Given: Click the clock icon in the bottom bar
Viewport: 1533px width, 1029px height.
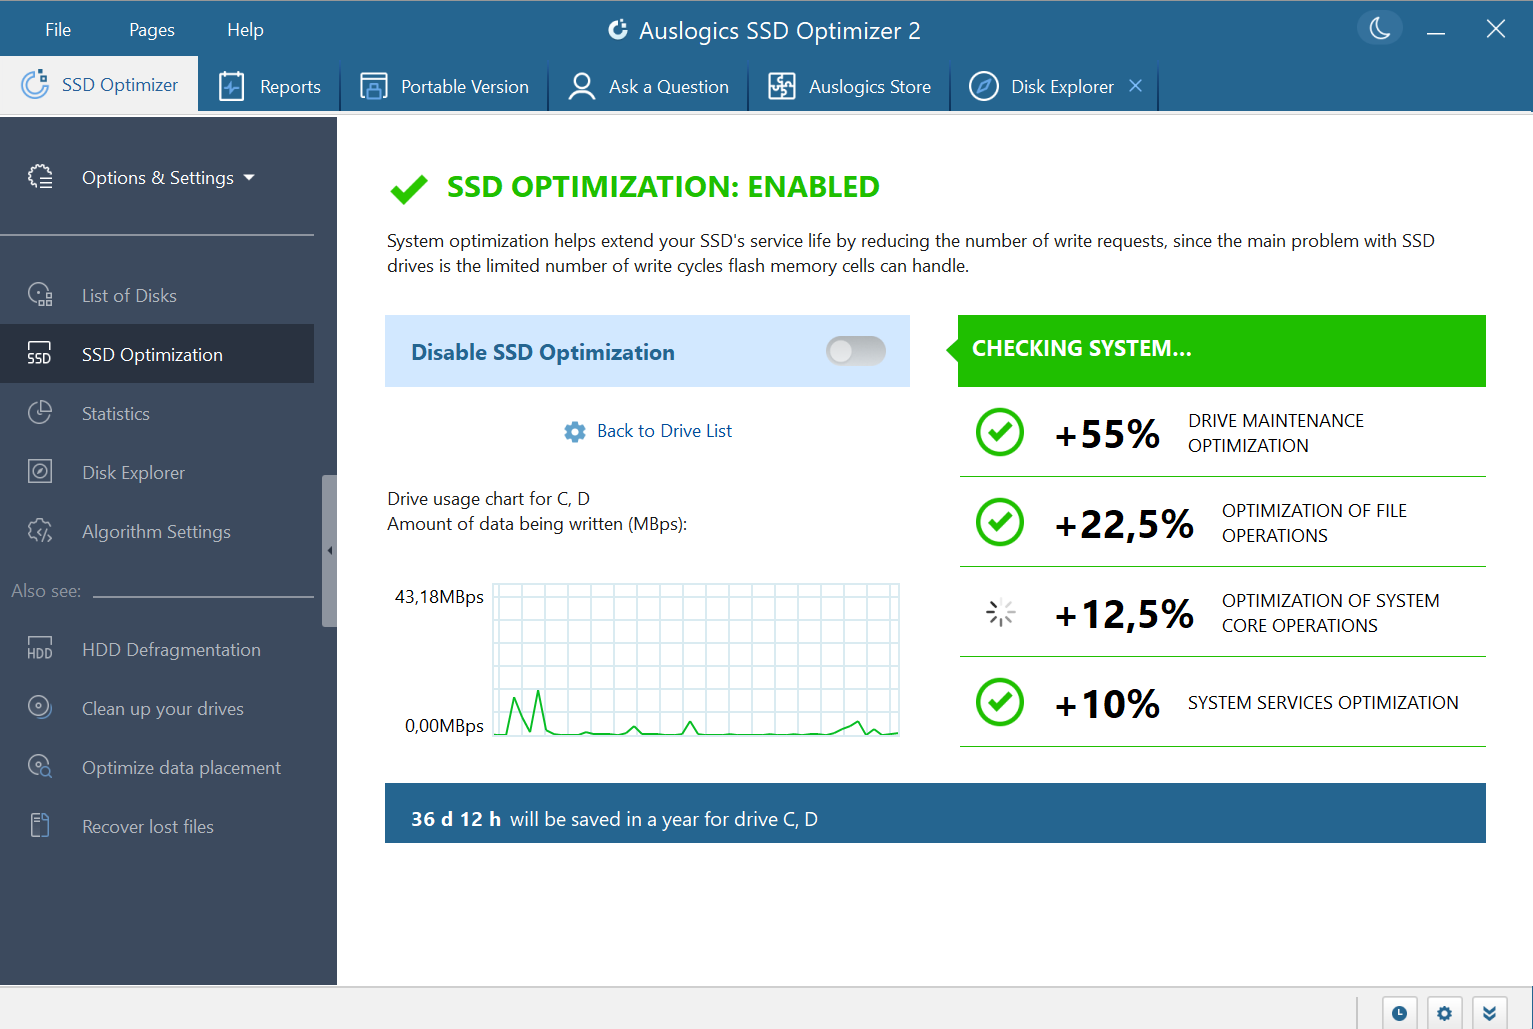Looking at the screenshot, I should pos(1399,1012).
